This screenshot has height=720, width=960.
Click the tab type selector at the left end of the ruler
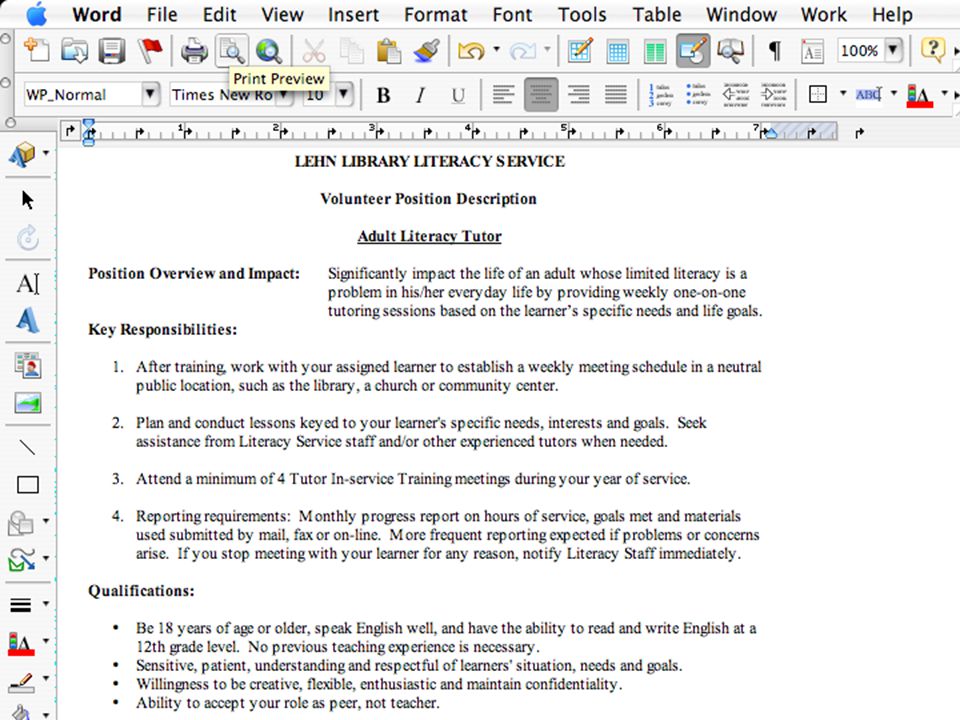70,130
